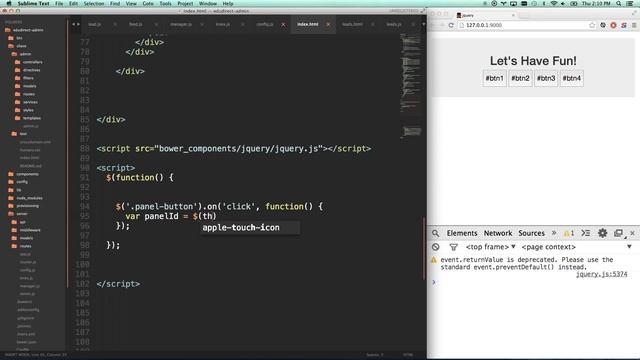
Task: Click the red circular browser extension icon
Action: pos(613,25)
